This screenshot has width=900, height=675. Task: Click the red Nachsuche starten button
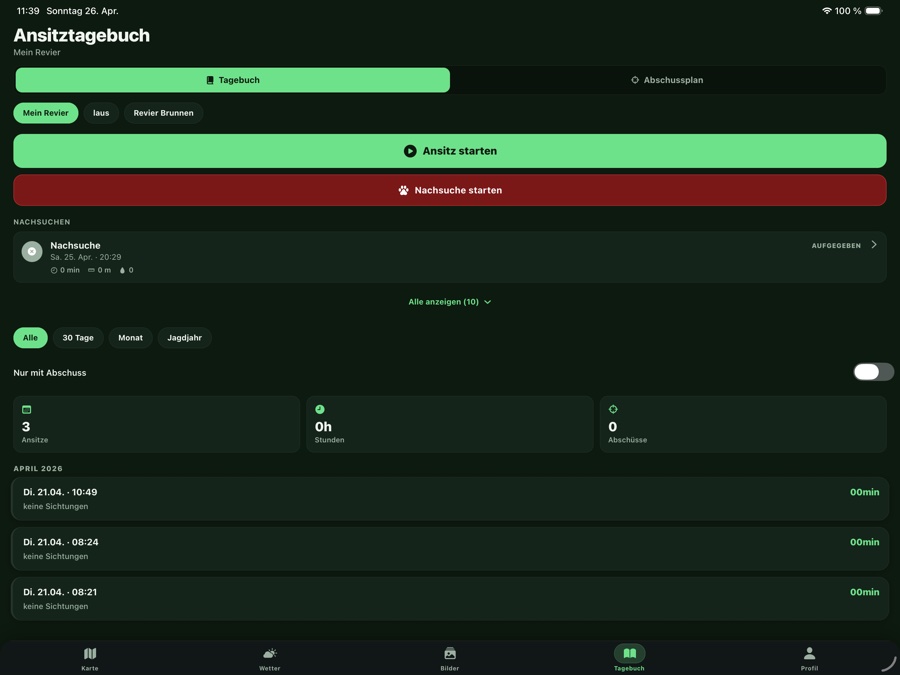click(450, 190)
